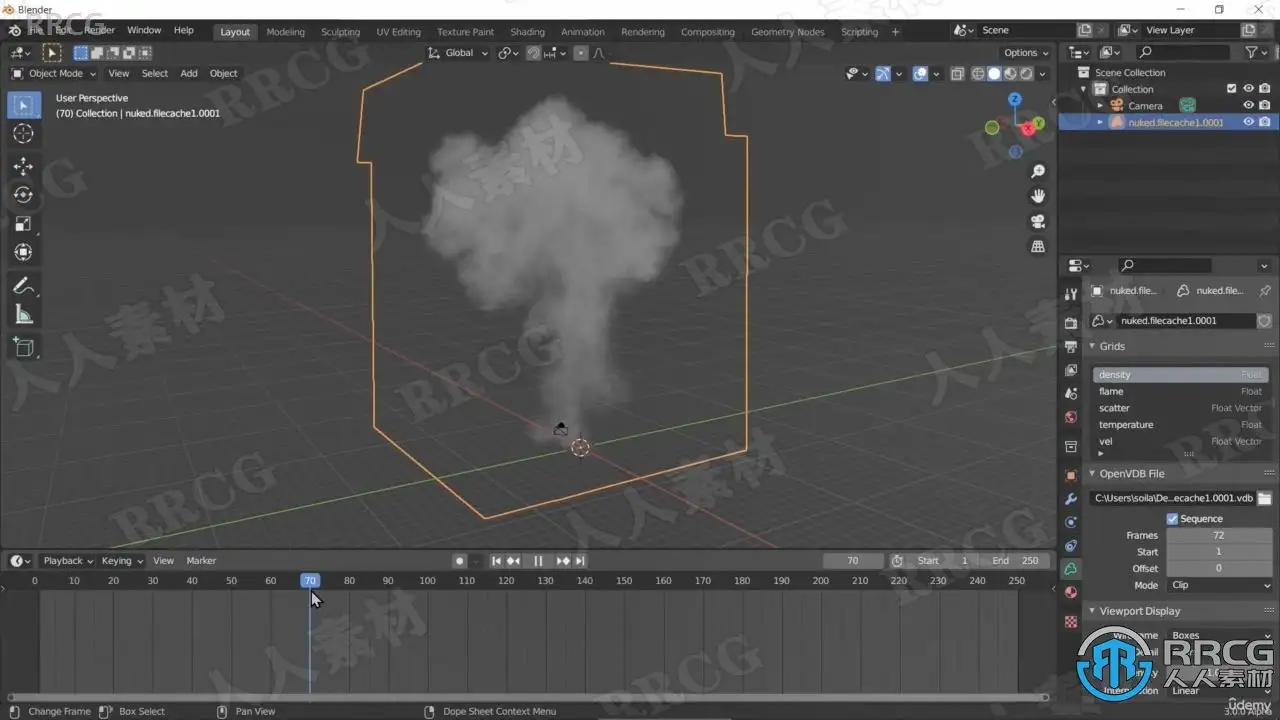This screenshot has height=720, width=1280.
Task: Hide the Camera object in outliner
Action: tap(1248, 105)
